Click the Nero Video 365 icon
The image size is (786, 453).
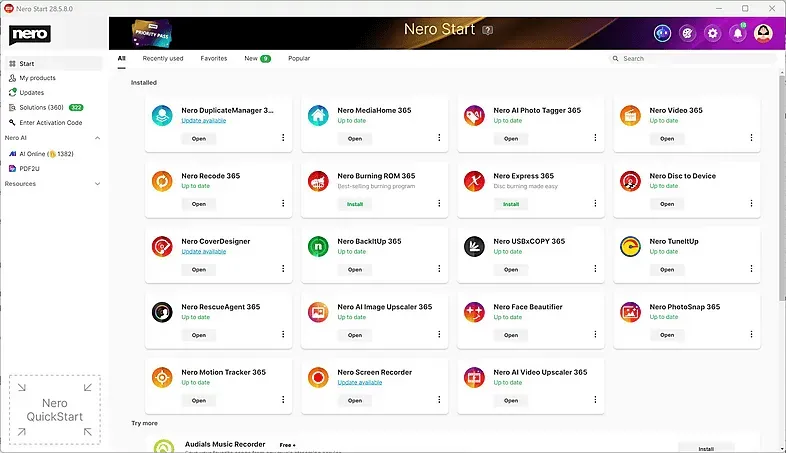pos(630,115)
